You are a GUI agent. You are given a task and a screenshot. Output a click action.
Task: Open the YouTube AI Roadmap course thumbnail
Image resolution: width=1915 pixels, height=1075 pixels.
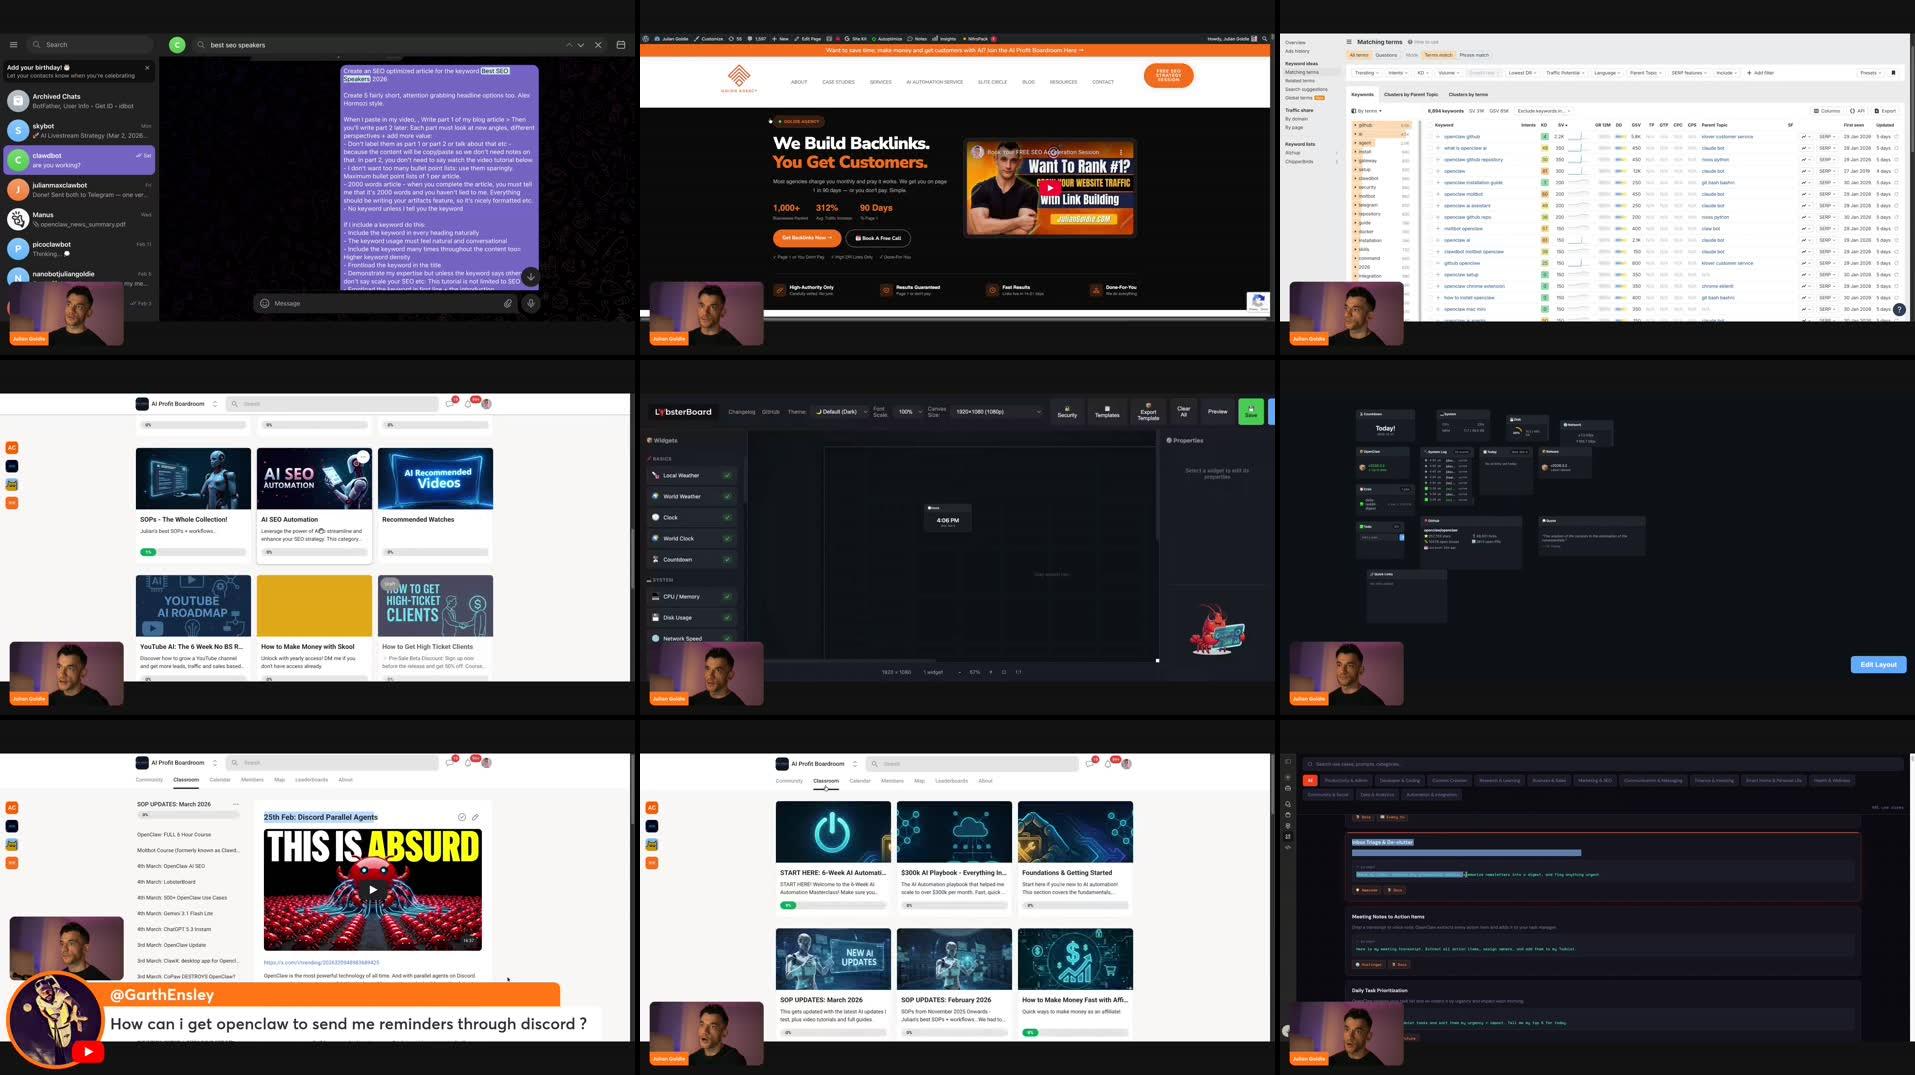pos(193,606)
